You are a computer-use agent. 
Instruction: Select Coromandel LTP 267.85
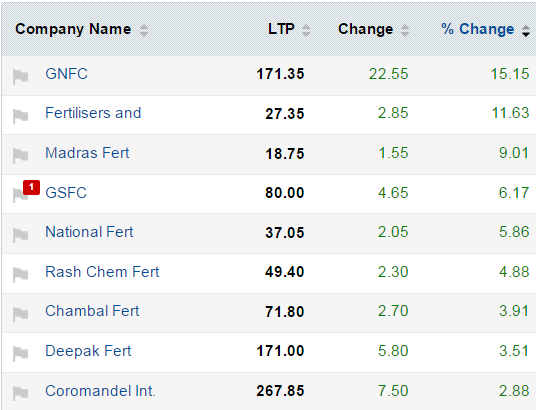point(280,391)
